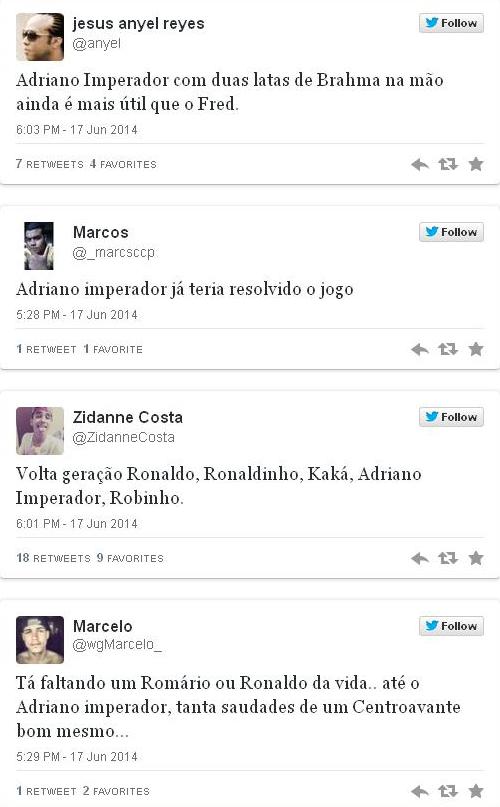Follow Marcelo @wgMarcelo_
This screenshot has height=807, width=500.
tap(451, 626)
